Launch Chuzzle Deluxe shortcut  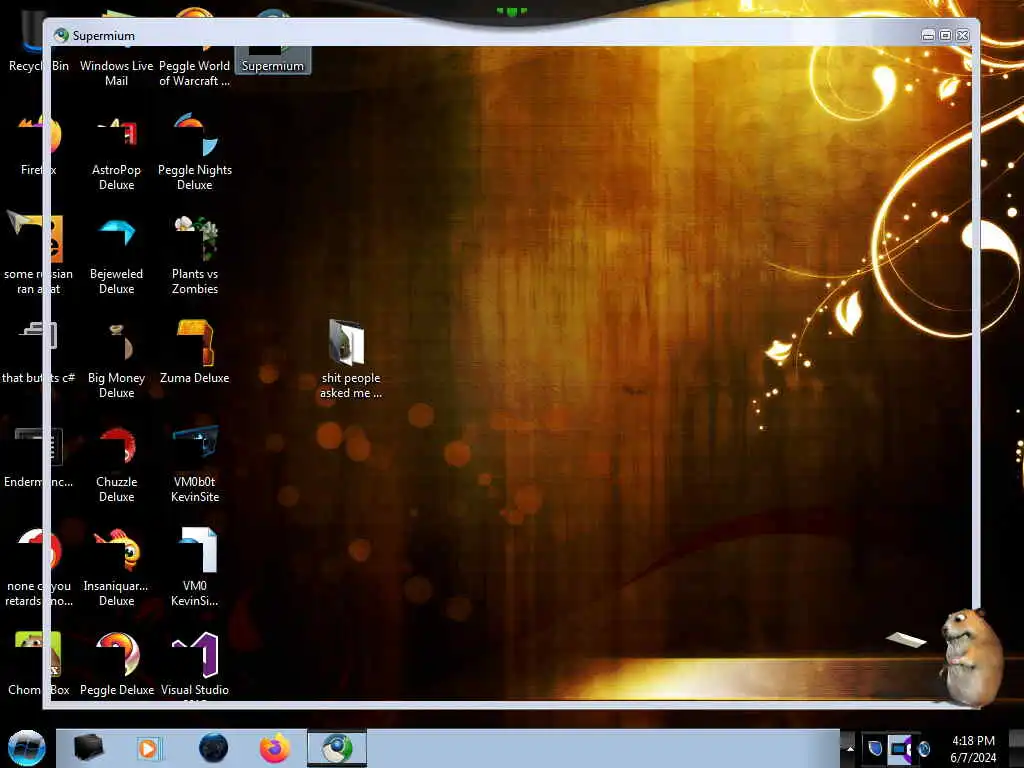pyautogui.click(x=116, y=464)
